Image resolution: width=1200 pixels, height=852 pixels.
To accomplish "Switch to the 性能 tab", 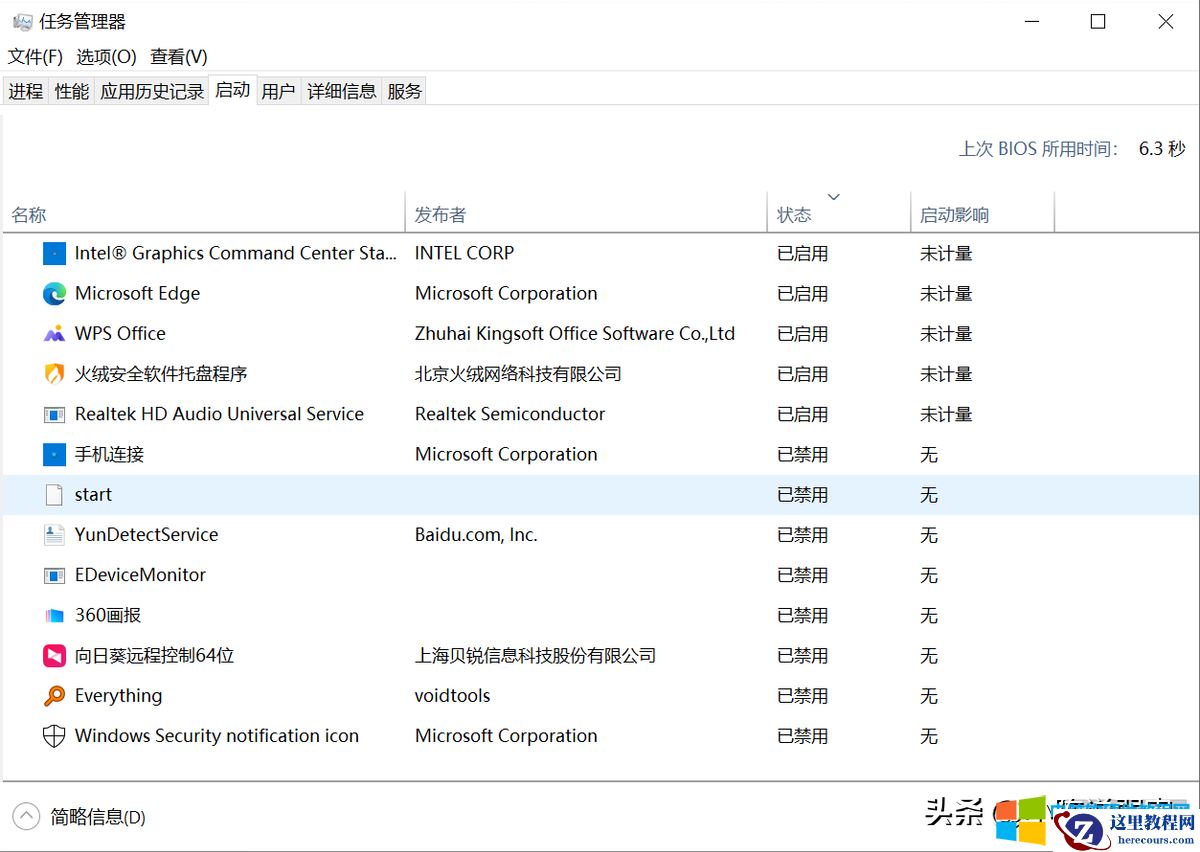I will pos(70,90).
